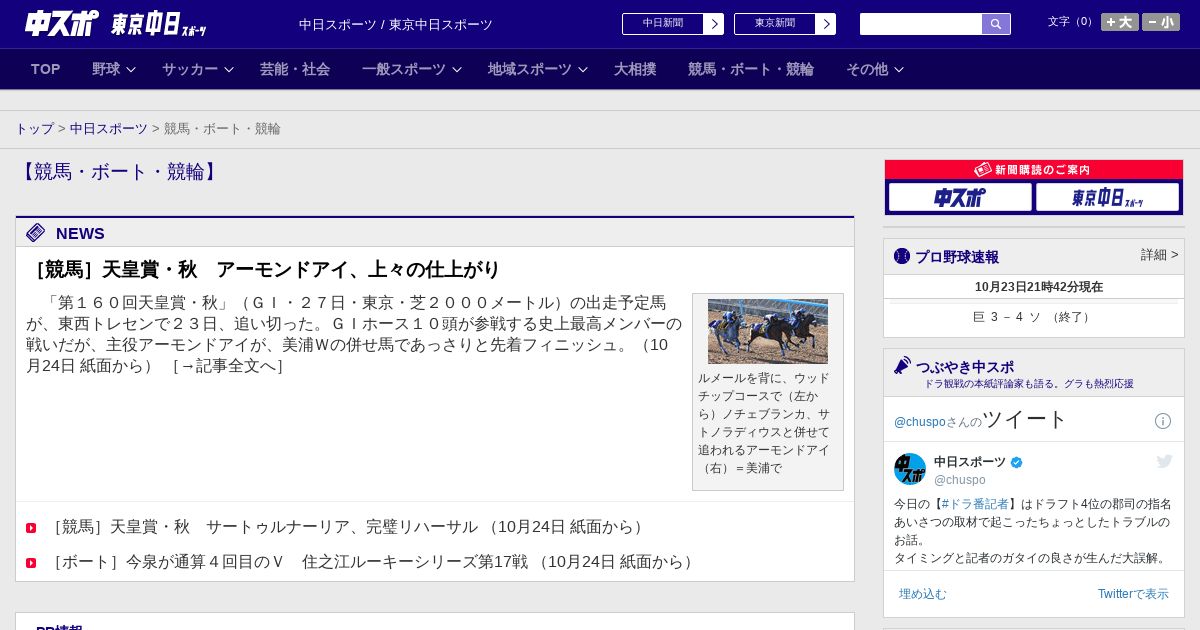The height and width of the screenshot is (630, 1200).
Task: Expand the 地域スポーツ menu dropdown
Action: click(x=538, y=69)
